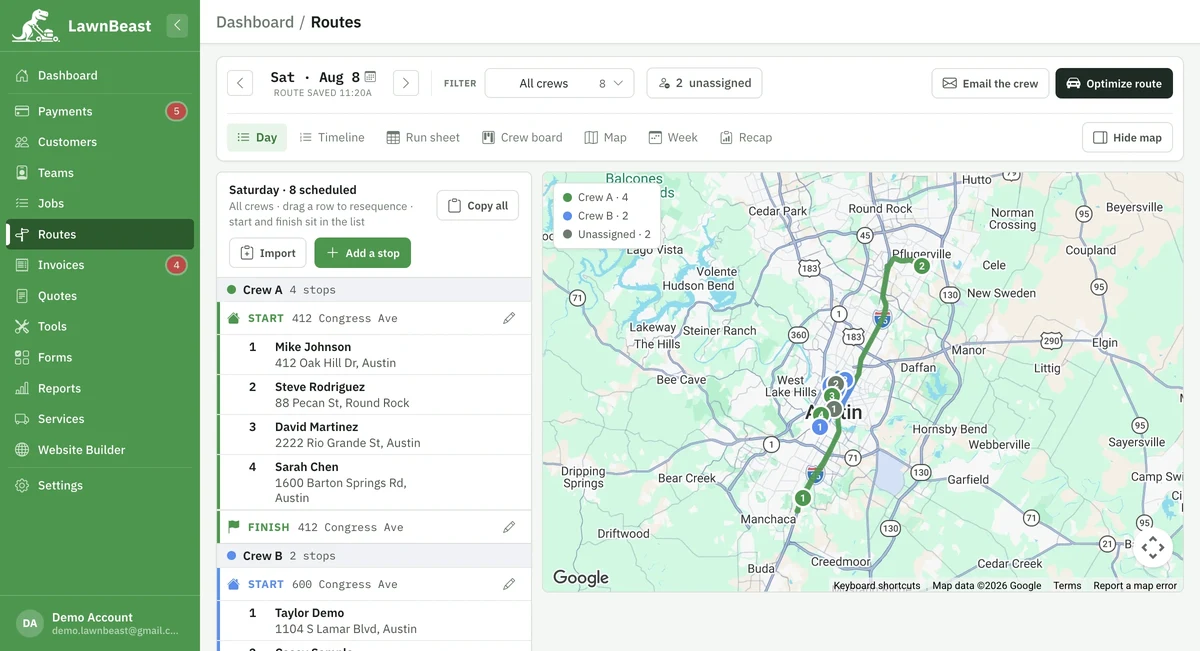Viewport: 1200px width, 651px height.
Task: Click the Reports bar chart icon
Action: (22, 388)
